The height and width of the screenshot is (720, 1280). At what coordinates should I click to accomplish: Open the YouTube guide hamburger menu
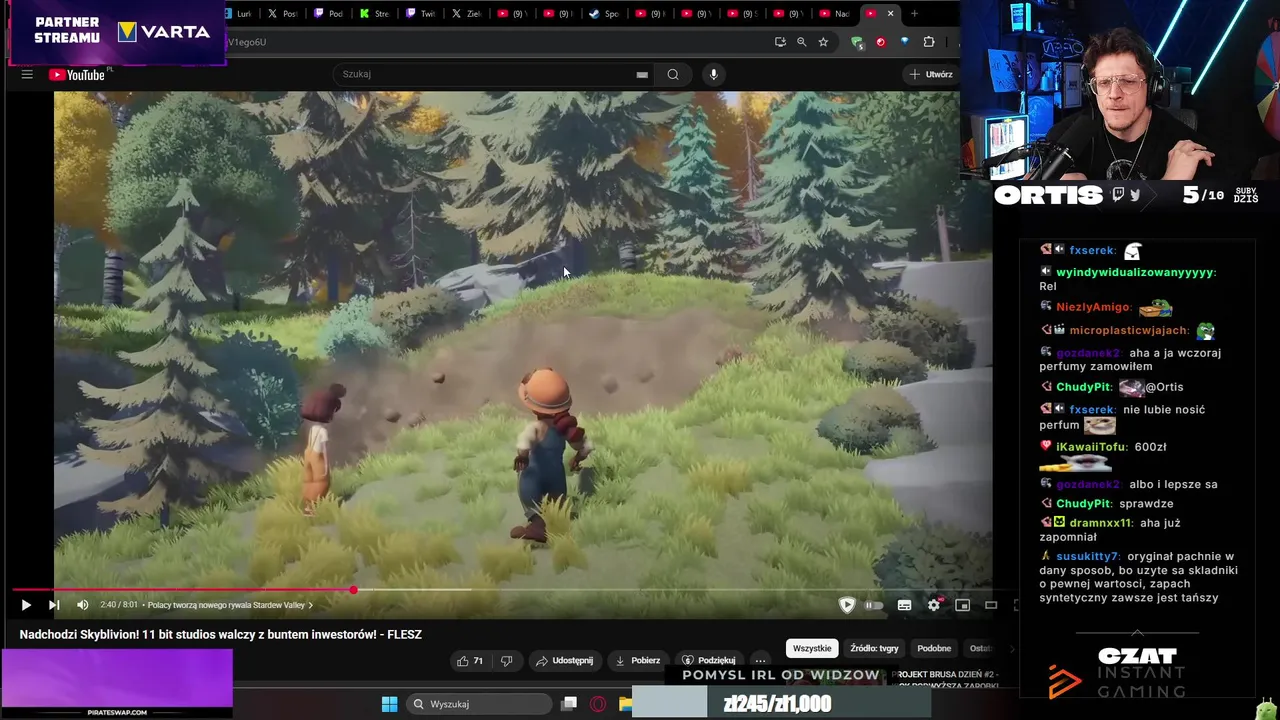27,74
